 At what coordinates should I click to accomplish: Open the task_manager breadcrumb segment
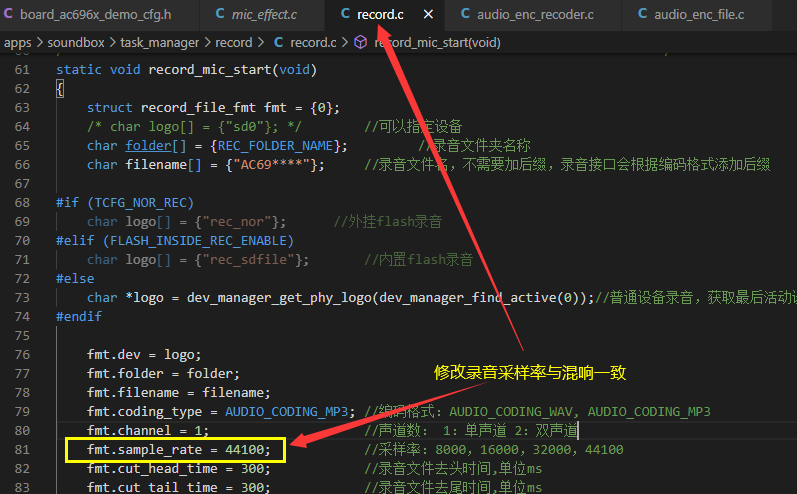click(x=160, y=43)
